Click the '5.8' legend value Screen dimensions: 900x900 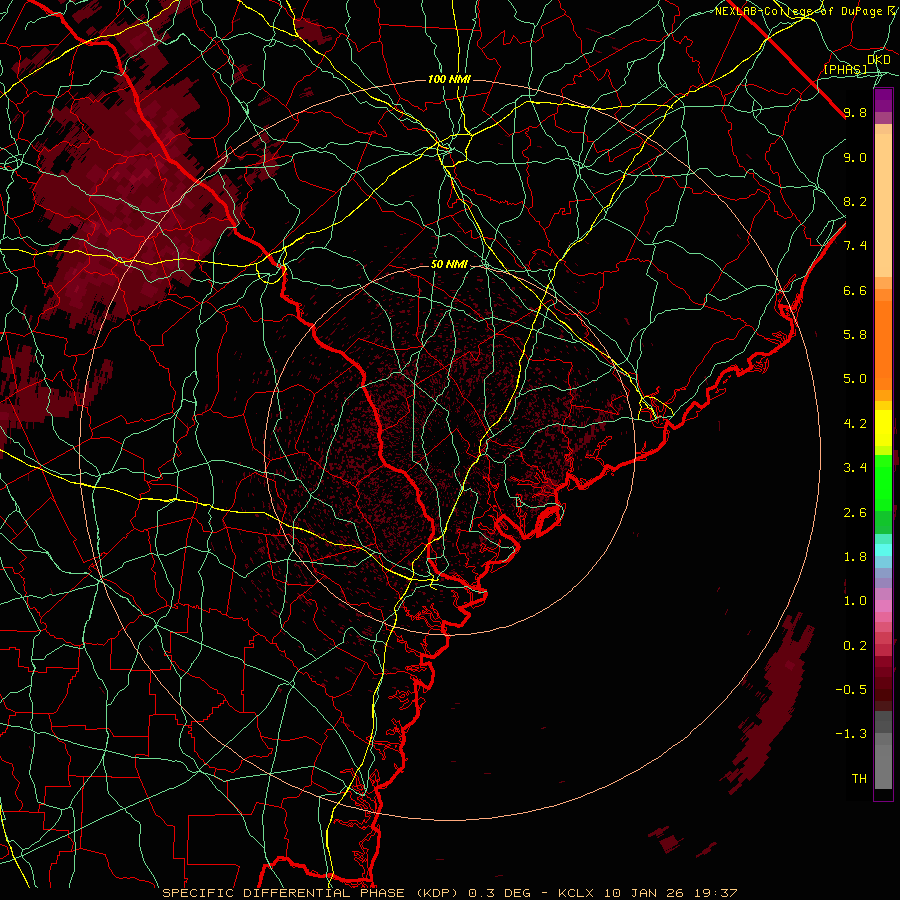click(x=855, y=335)
